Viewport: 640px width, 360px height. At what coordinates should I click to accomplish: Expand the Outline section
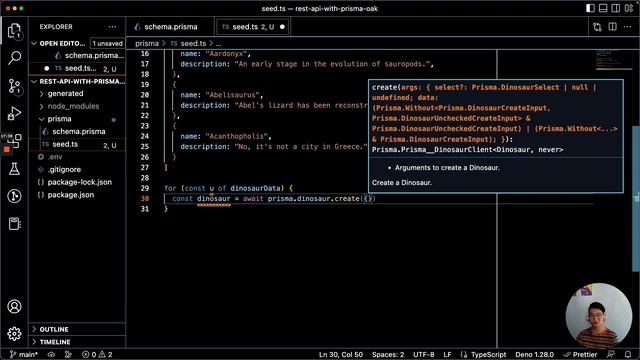78,329
